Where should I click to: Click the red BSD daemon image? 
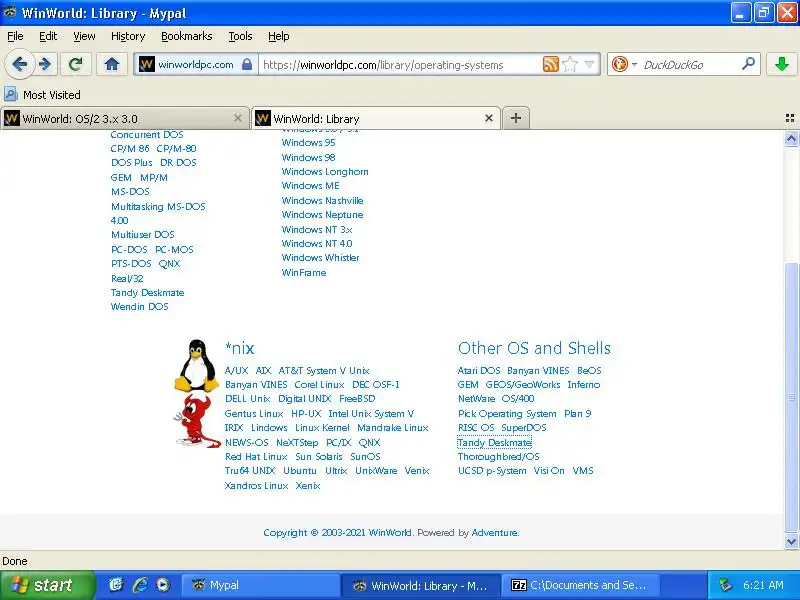195,420
